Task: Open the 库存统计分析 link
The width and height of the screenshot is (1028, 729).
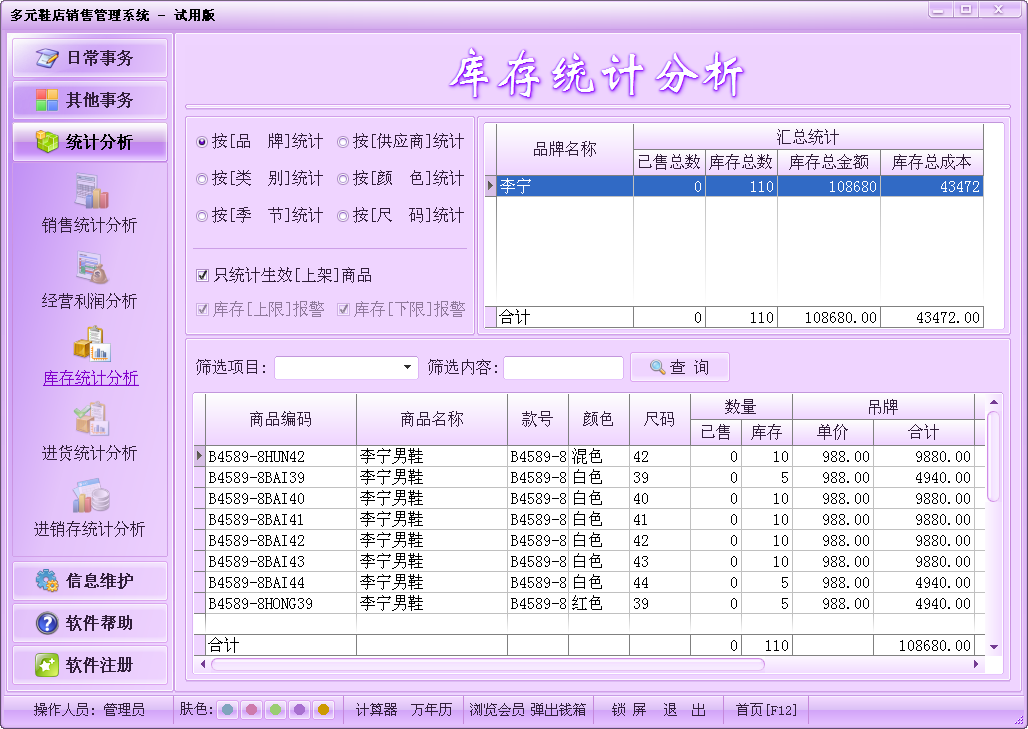Action: 90,378
